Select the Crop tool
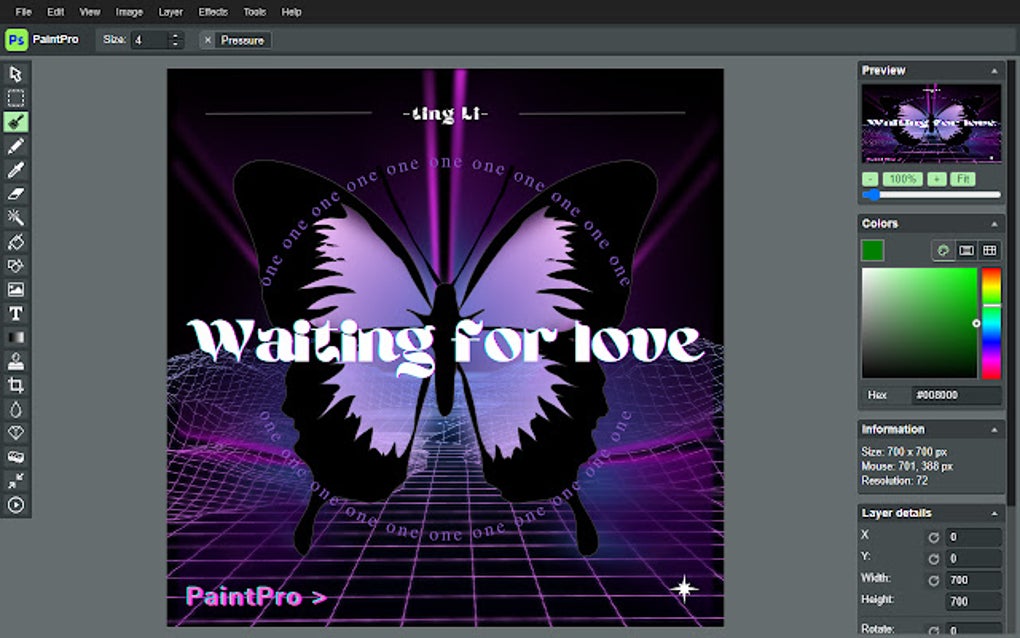 click(x=15, y=386)
